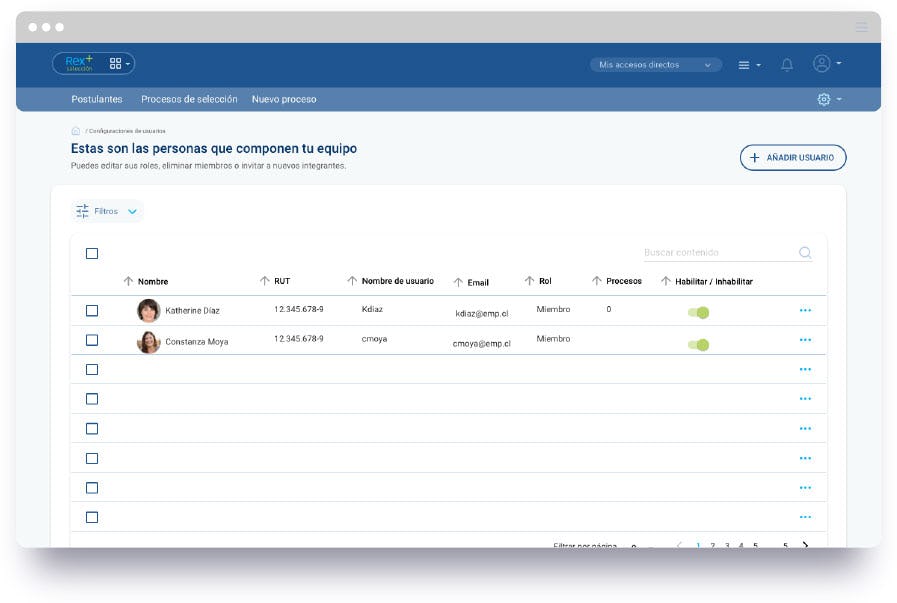Image resolution: width=897 pixels, height=603 pixels.
Task: Select the row checkbox for Constanza Moya
Action: pyautogui.click(x=92, y=340)
